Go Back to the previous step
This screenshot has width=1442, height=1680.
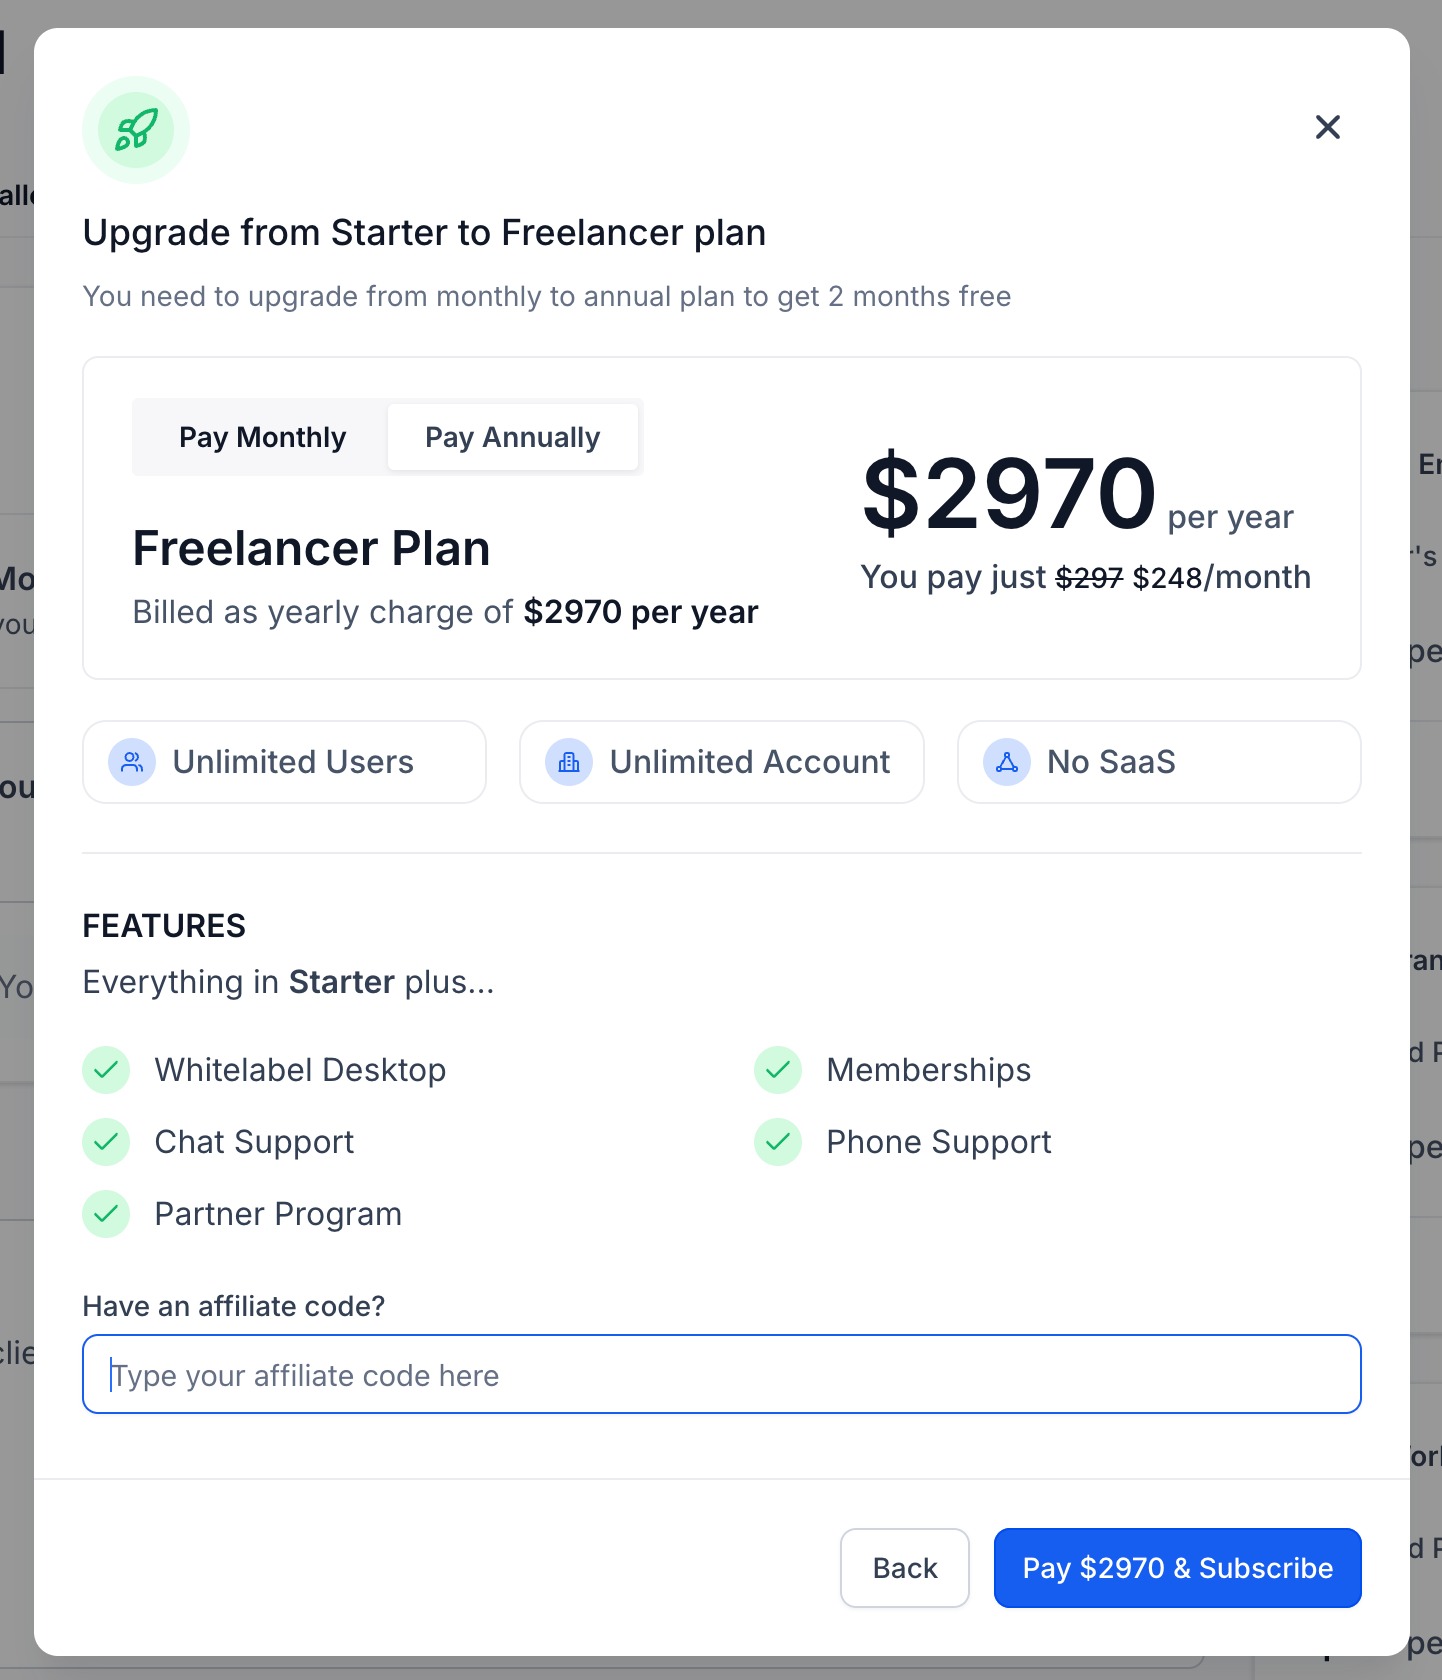[905, 1568]
